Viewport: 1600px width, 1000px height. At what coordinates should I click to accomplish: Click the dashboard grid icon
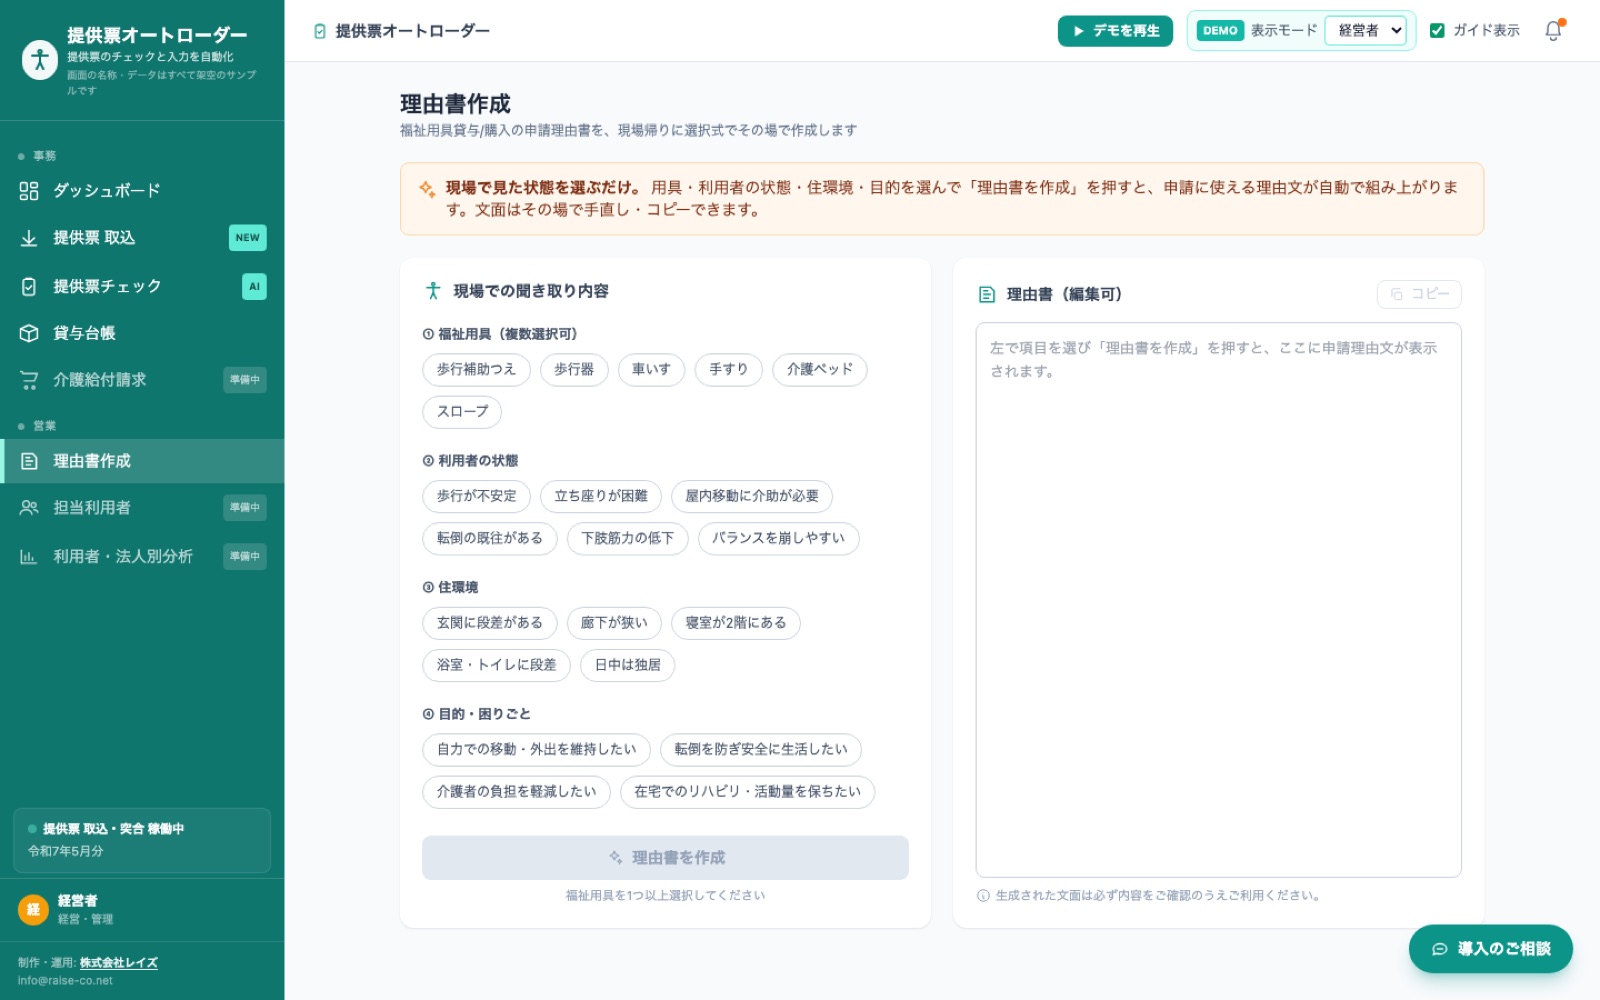(x=29, y=191)
